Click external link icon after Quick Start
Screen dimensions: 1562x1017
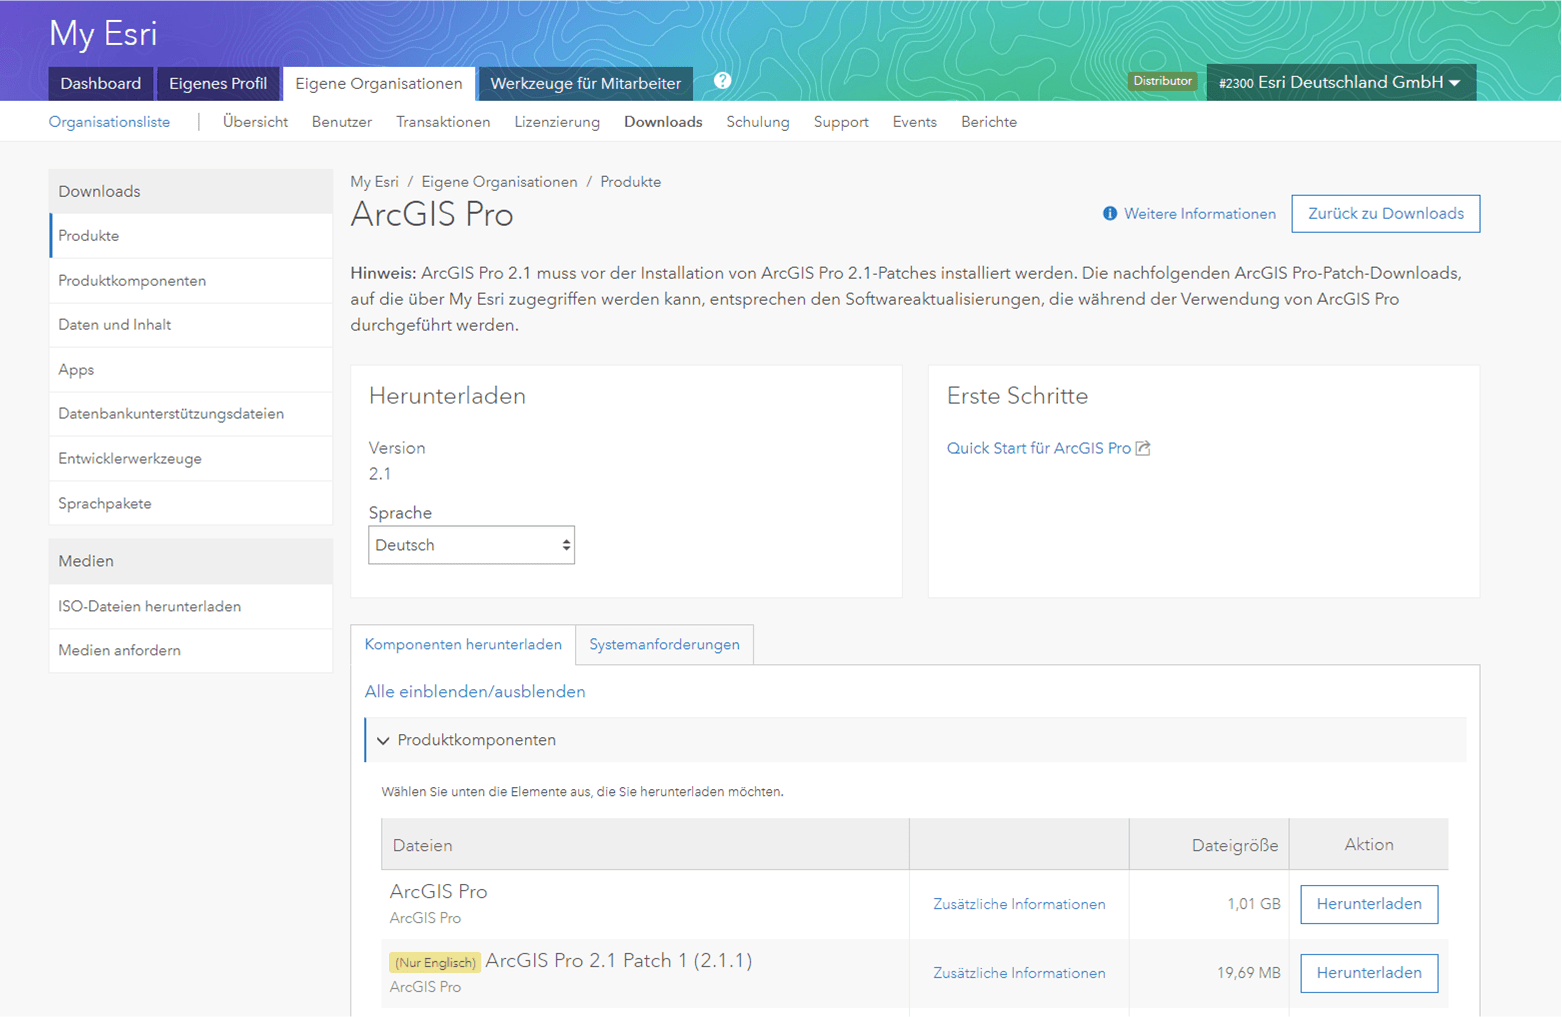coord(1143,448)
